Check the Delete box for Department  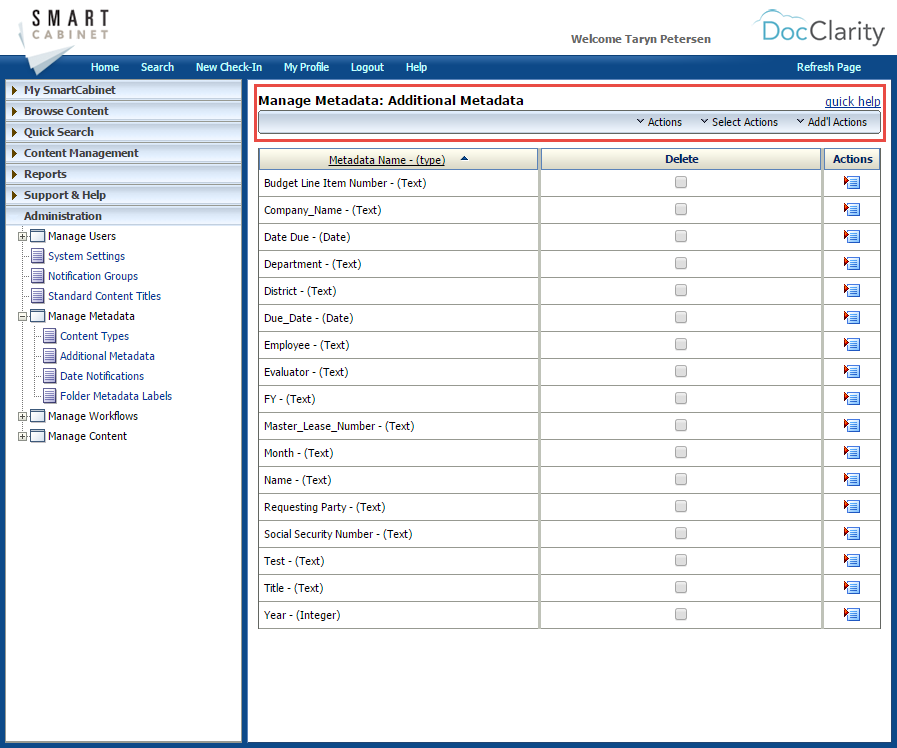[681, 263]
